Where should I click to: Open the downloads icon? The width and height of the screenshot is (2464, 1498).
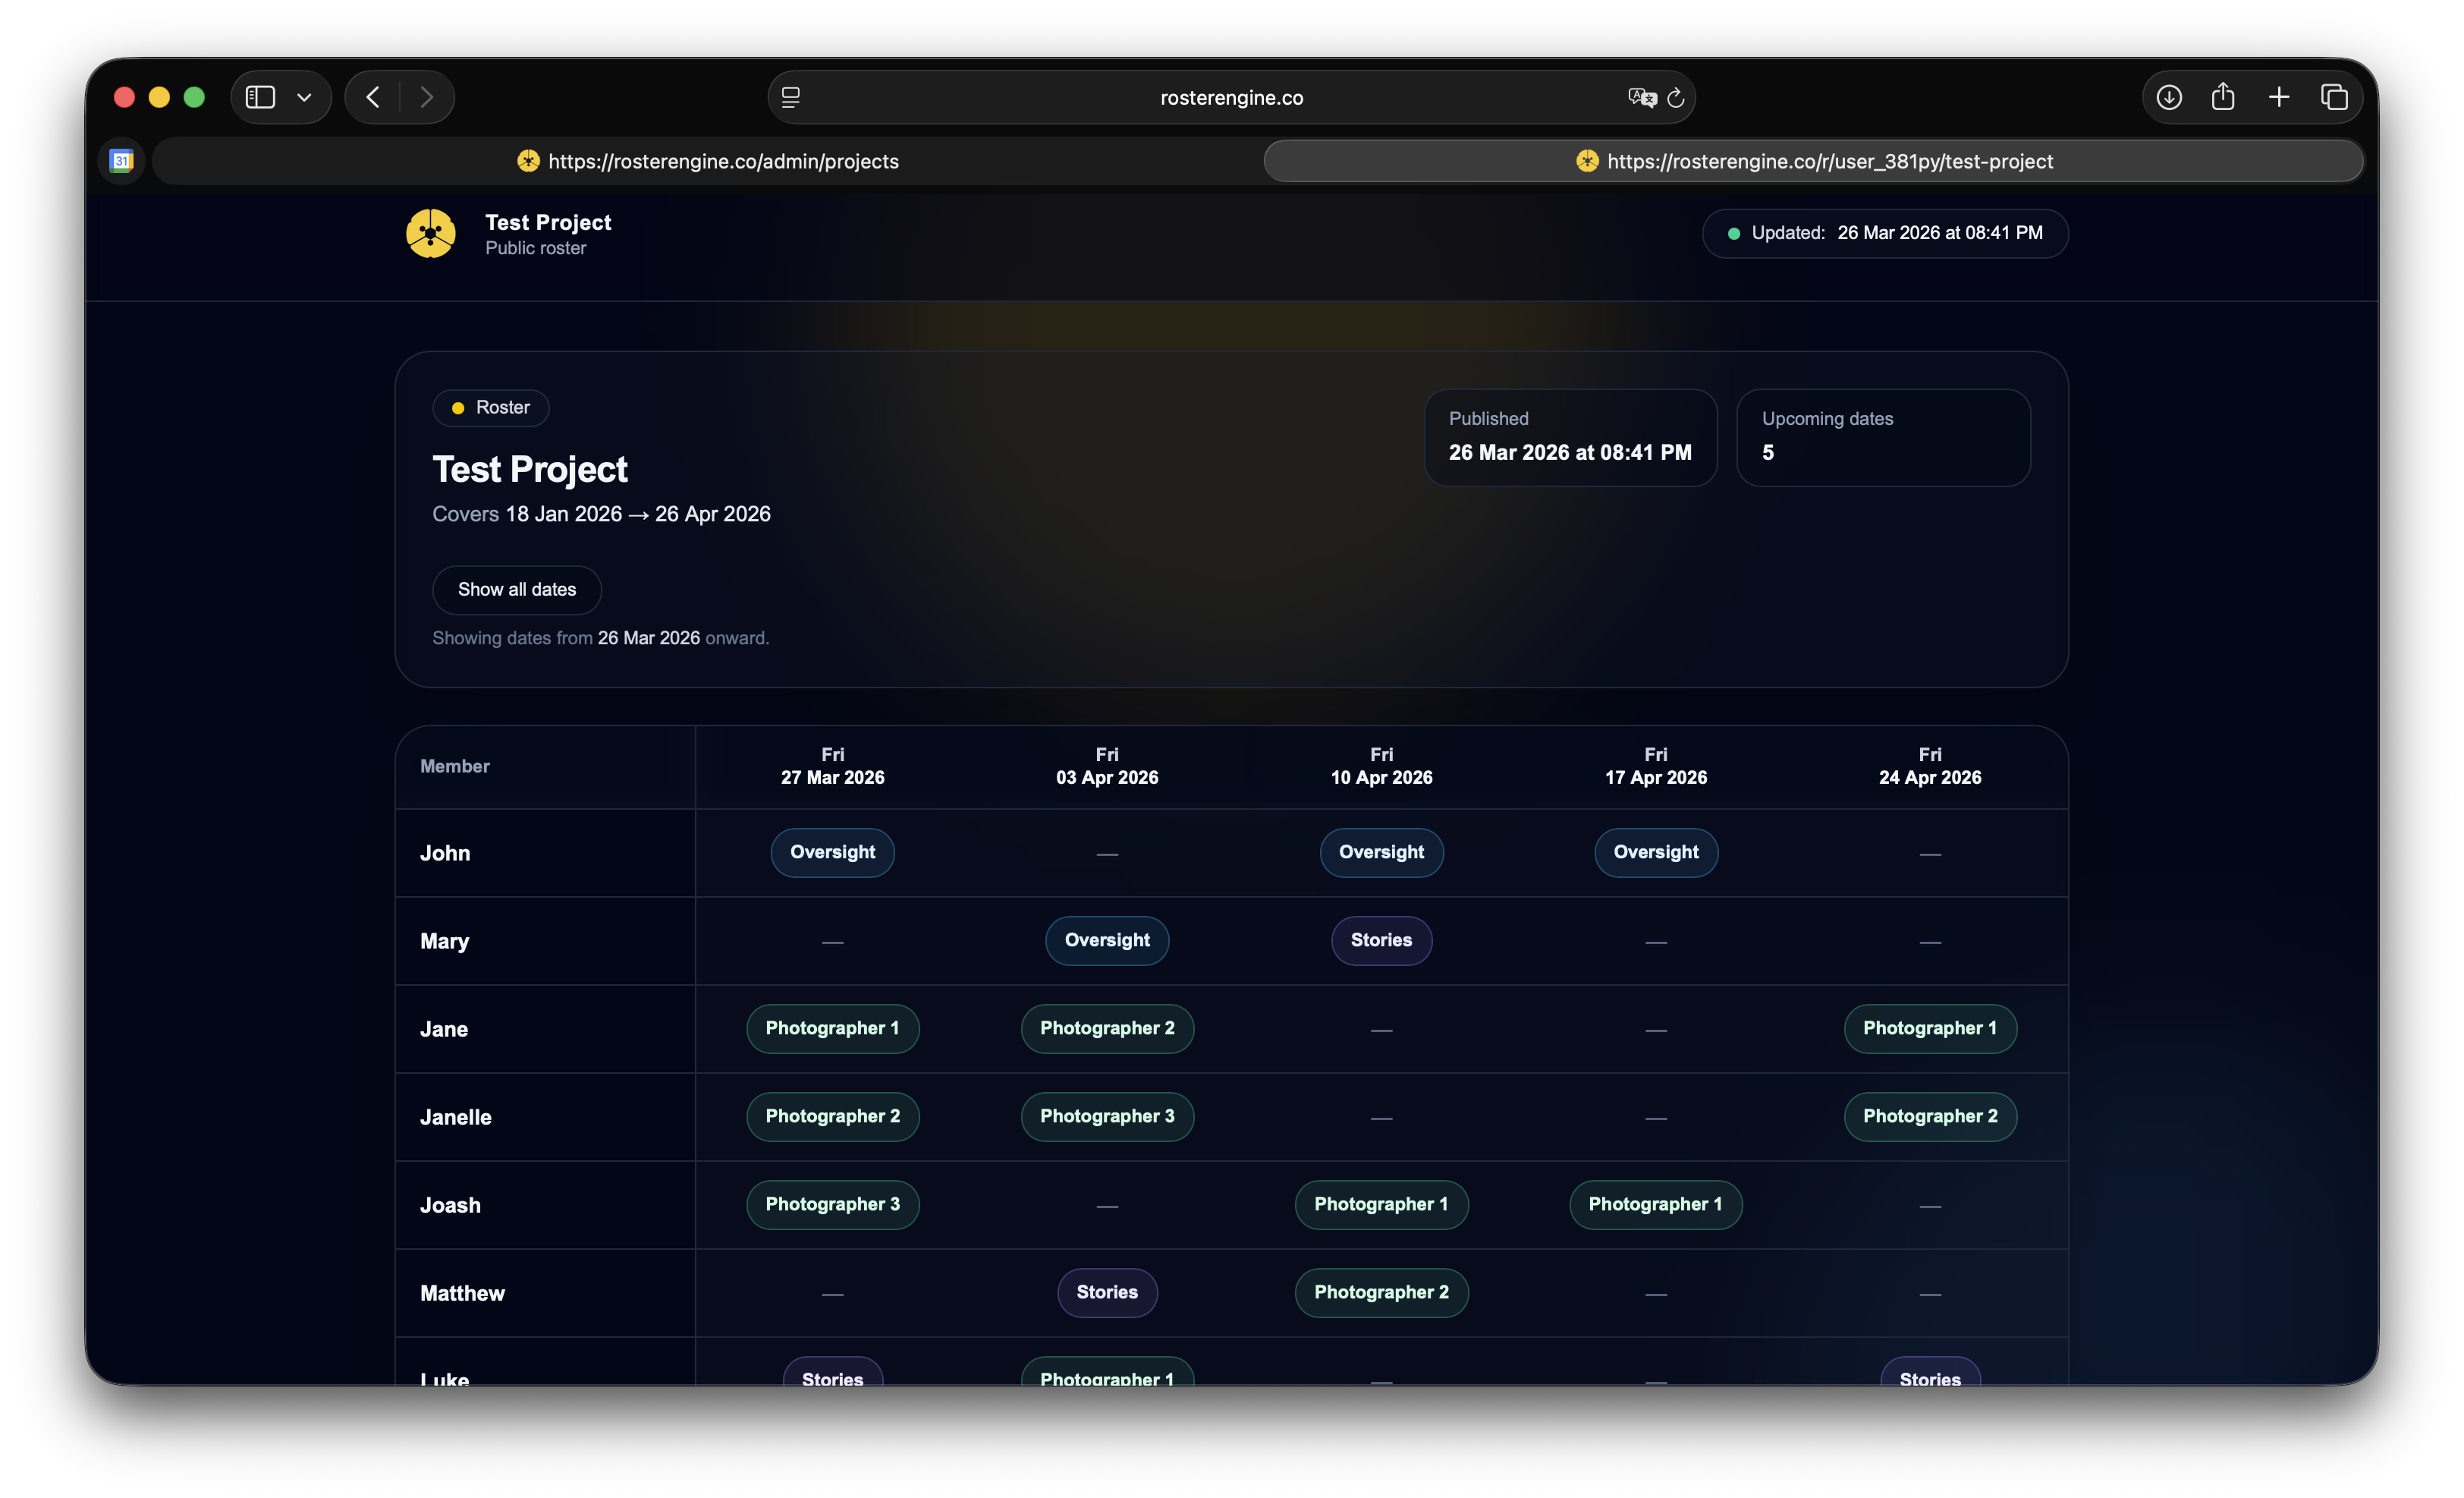[x=2168, y=97]
